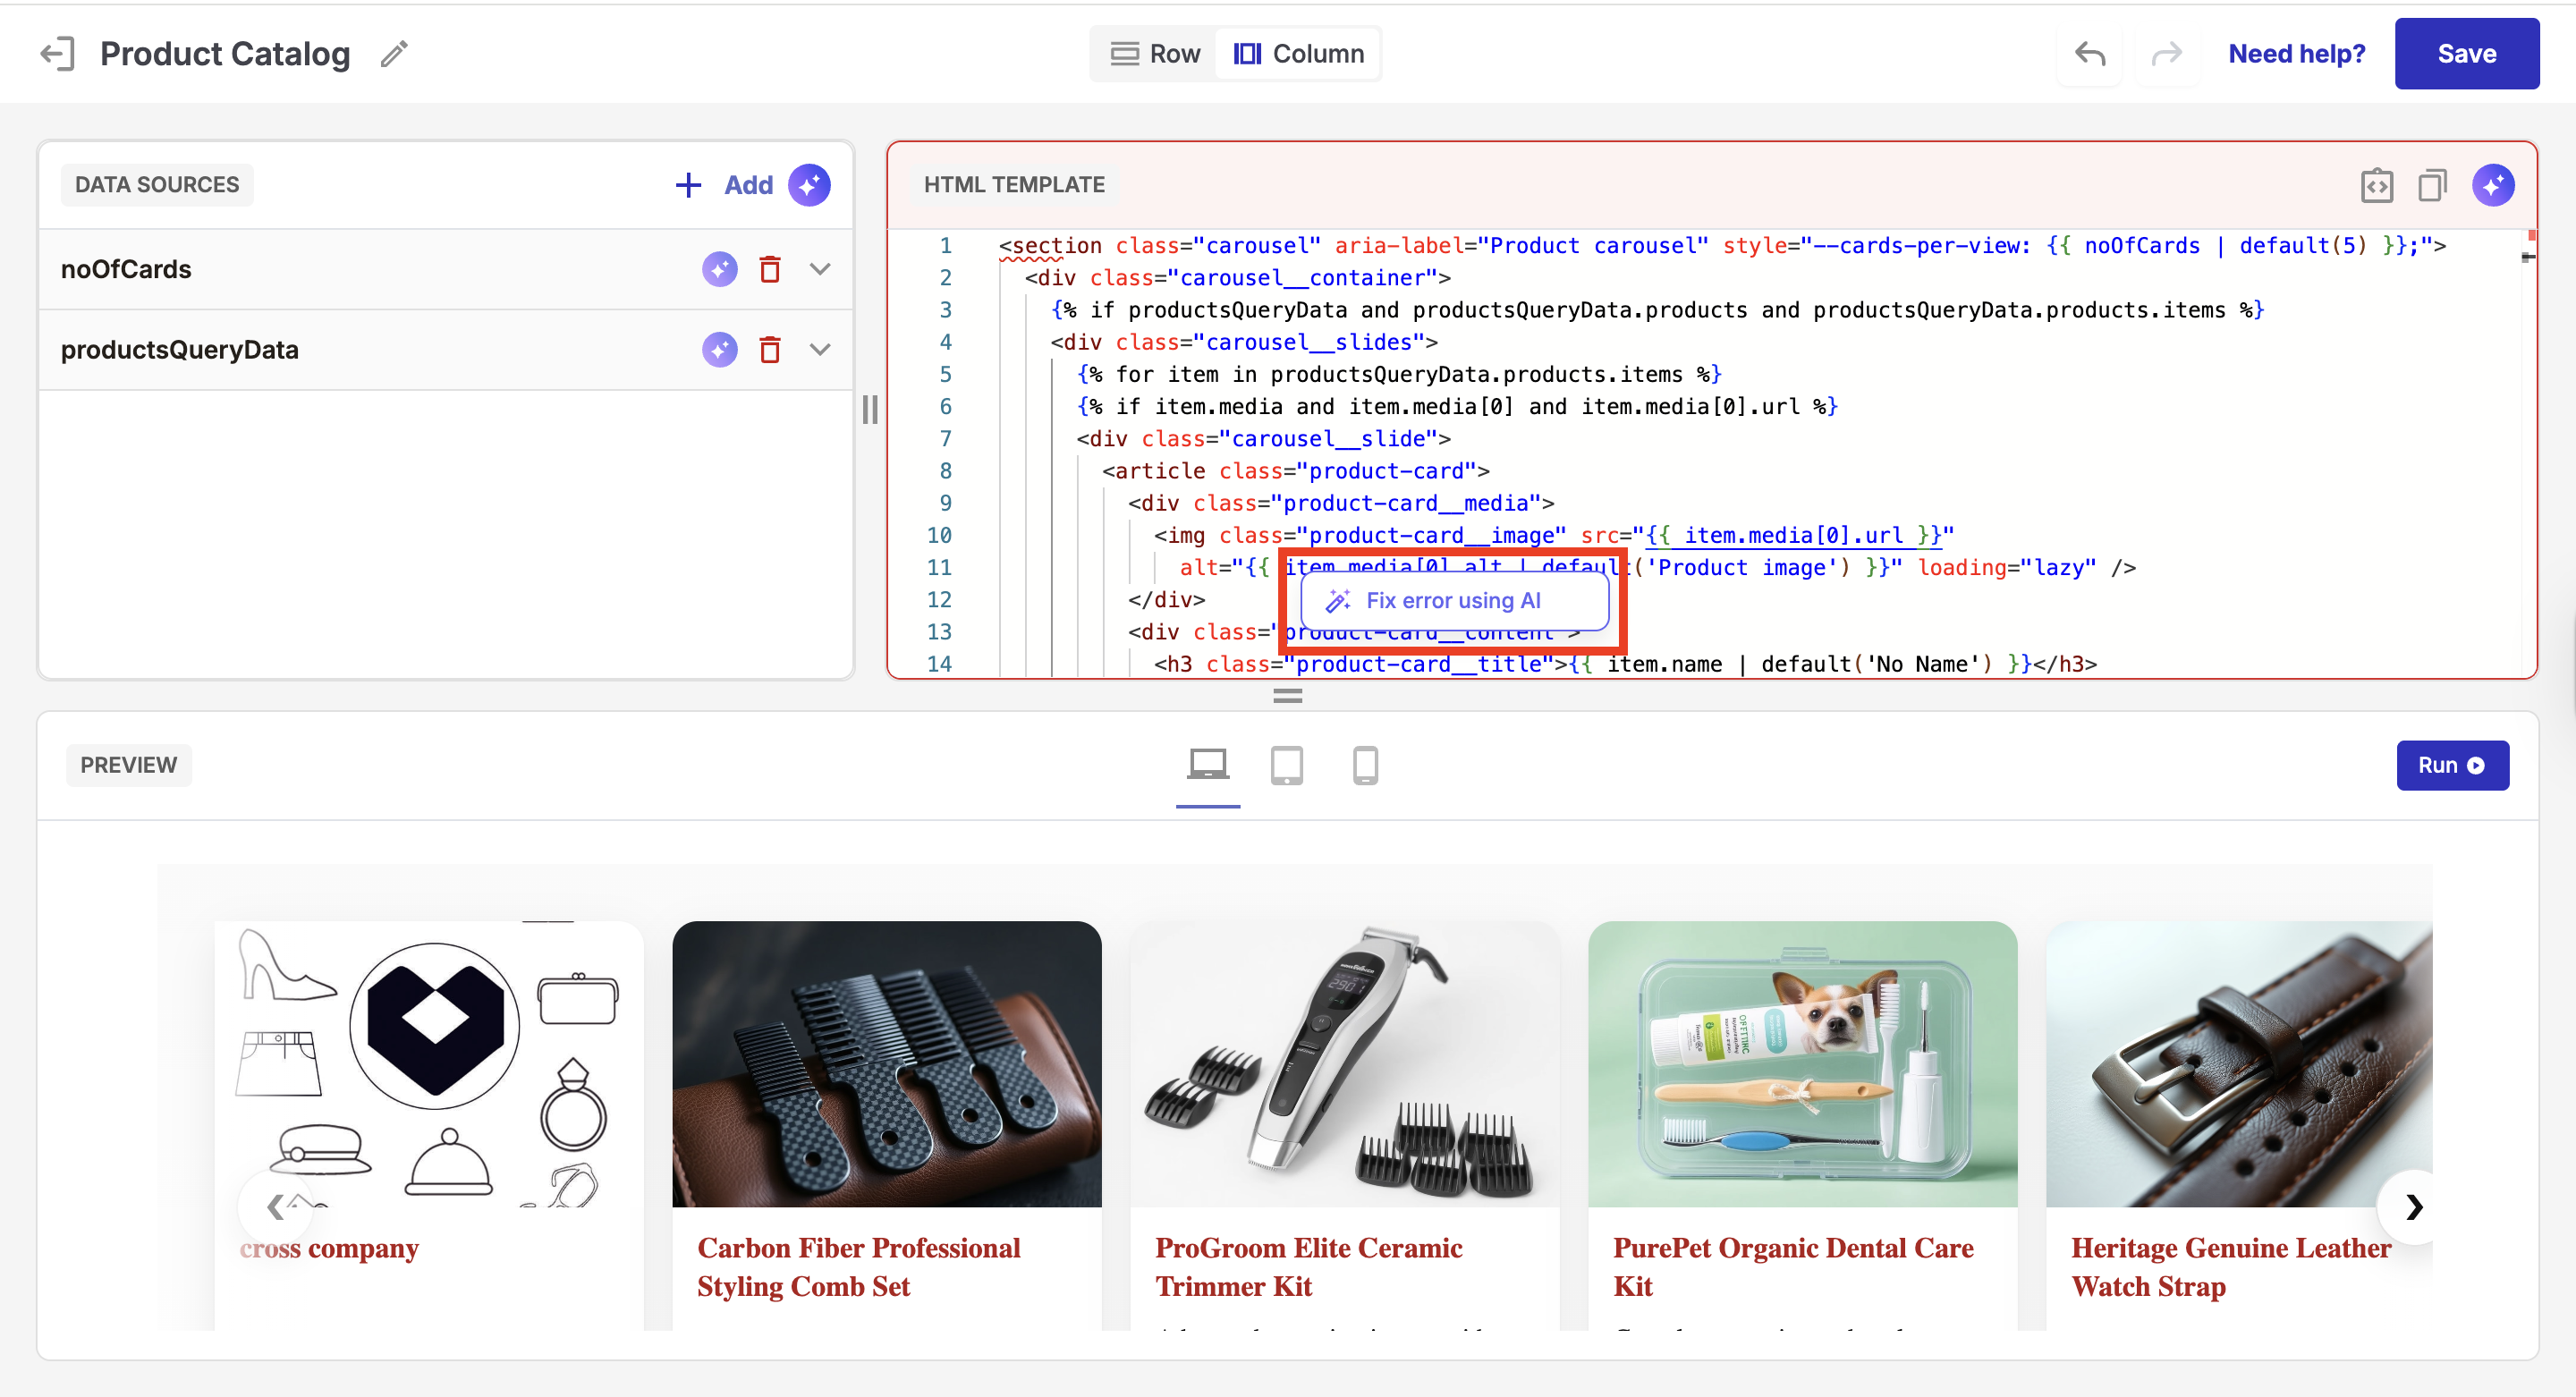Select the mobile phone preview tab
Screen dimensions: 2576x1397
pos(1365,766)
